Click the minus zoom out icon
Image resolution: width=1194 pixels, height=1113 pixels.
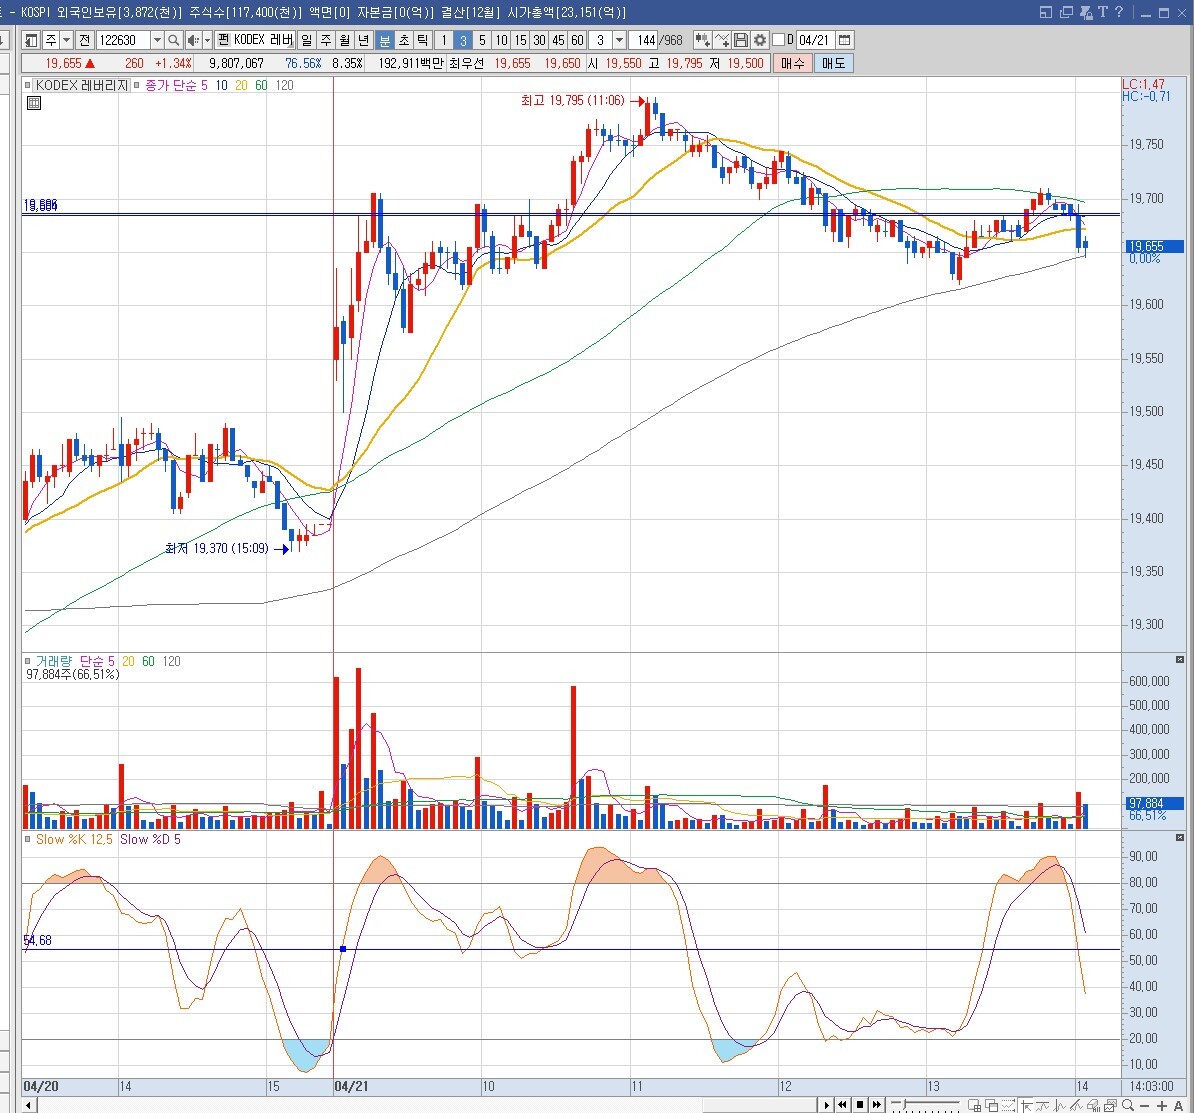tap(1145, 1105)
